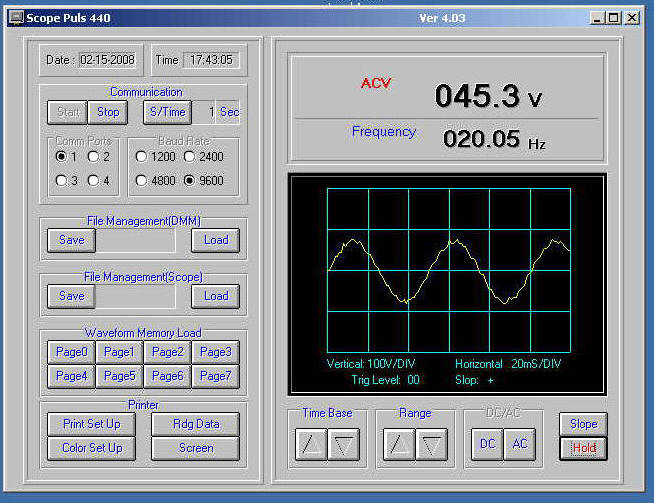The height and width of the screenshot is (503, 654).
Task: Open Print Set Up
Action: tap(91, 424)
